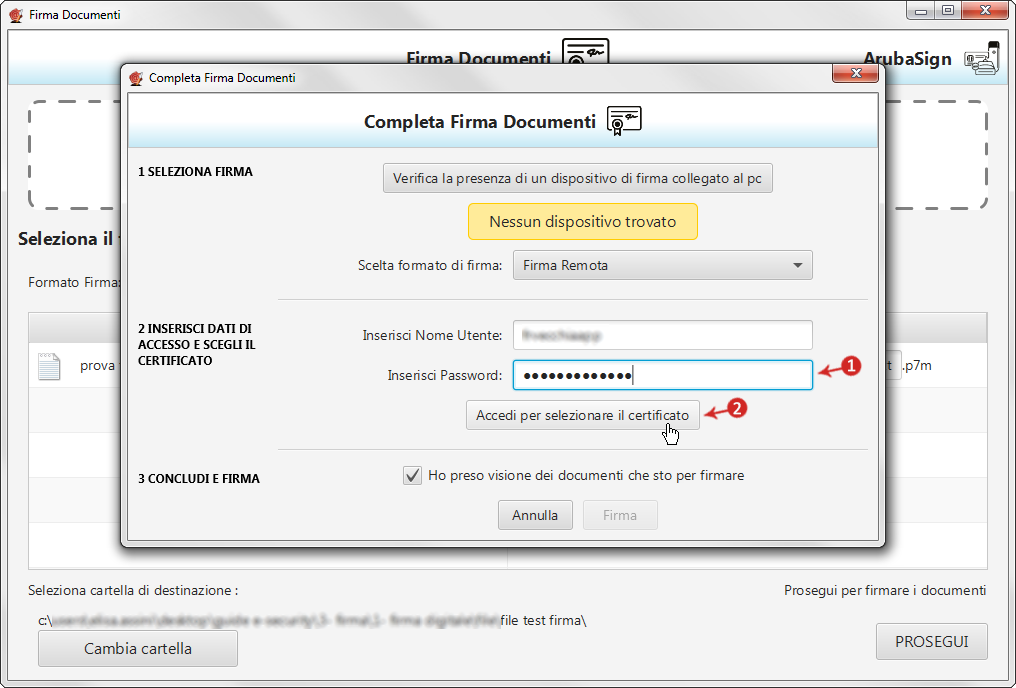Click the 'Seleziona cartella di destinazione' label
The width and height of the screenshot is (1016, 688).
(133, 590)
